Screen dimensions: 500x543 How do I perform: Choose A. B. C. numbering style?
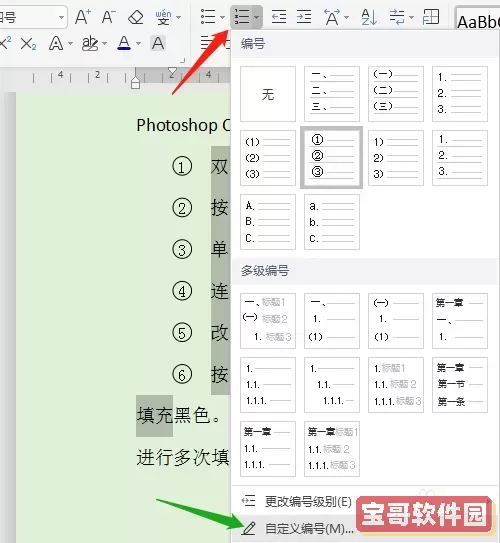(x=268, y=222)
